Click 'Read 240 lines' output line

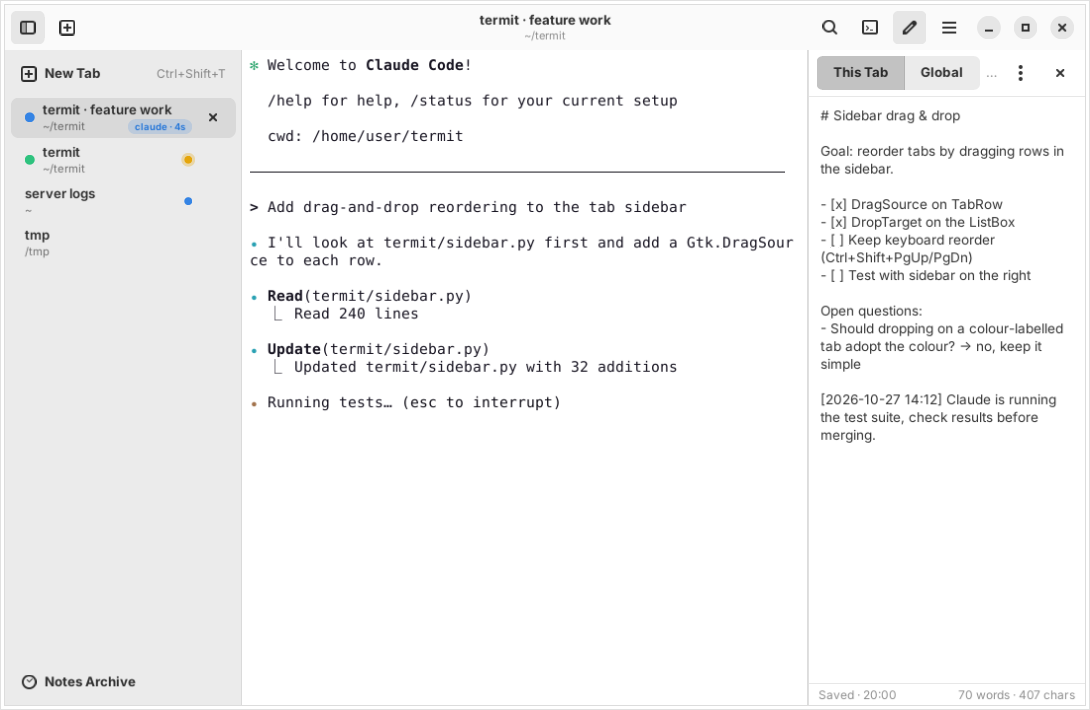[356, 314]
